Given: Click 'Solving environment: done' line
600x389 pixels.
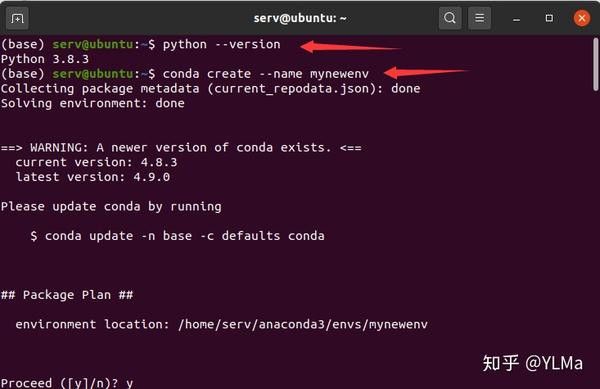Looking at the screenshot, I should point(93,103).
